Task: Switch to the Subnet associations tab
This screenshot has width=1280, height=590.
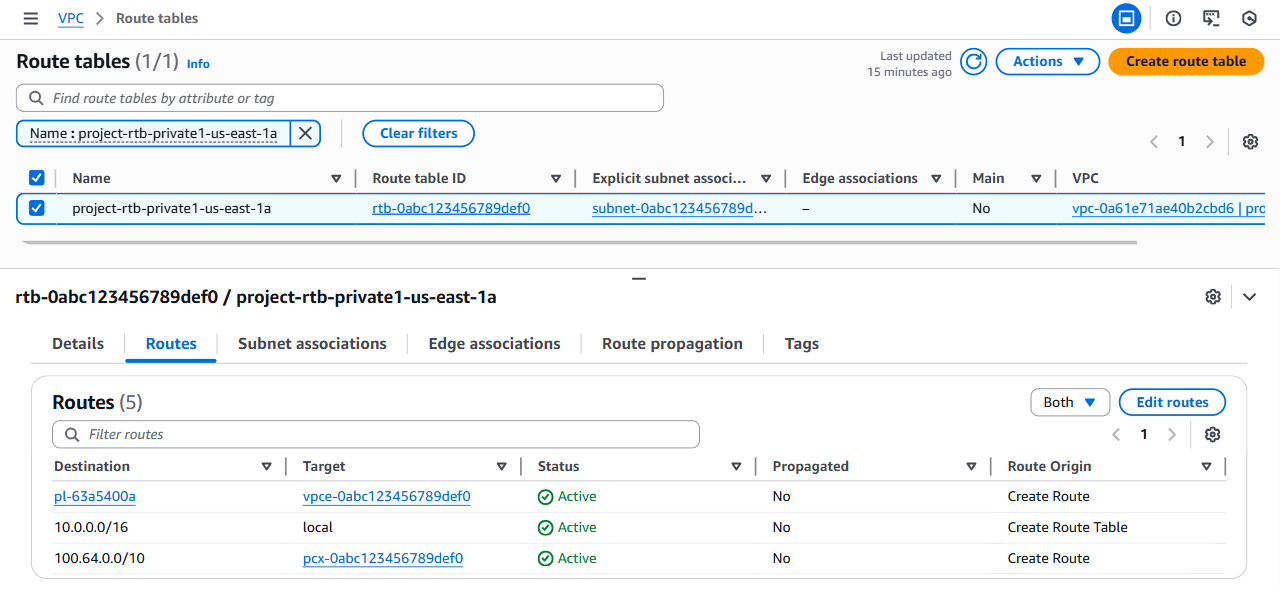Action: pyautogui.click(x=312, y=344)
